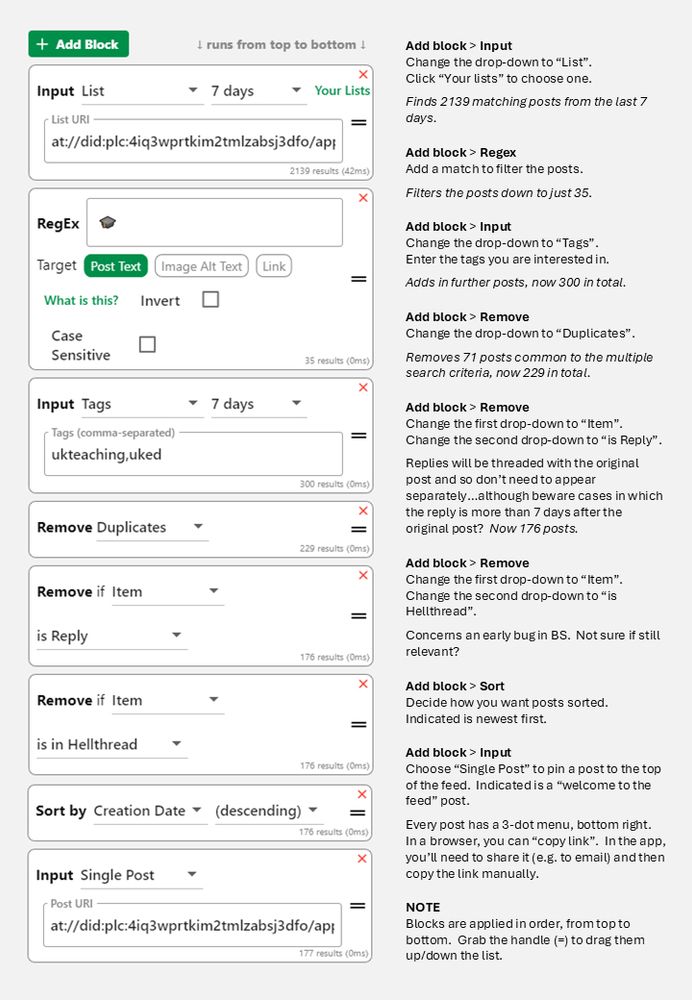Delete the Single Post Input block with X
The image size is (692, 1000).
[362, 859]
